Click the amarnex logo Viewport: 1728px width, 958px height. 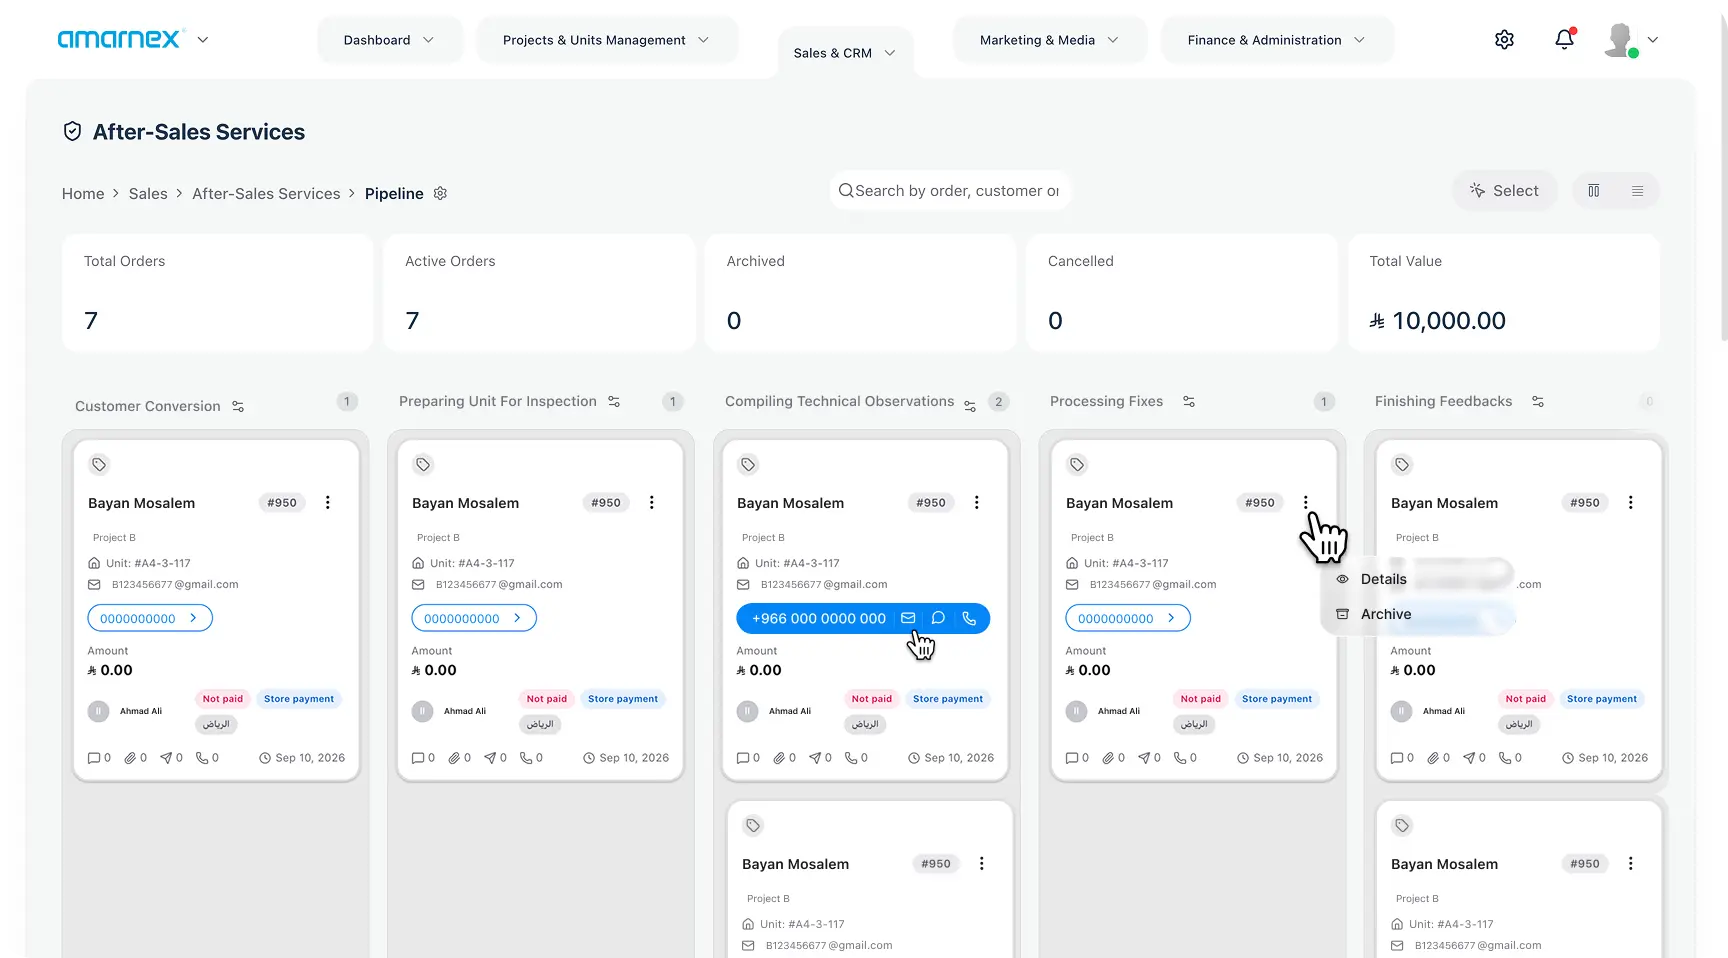pos(121,39)
